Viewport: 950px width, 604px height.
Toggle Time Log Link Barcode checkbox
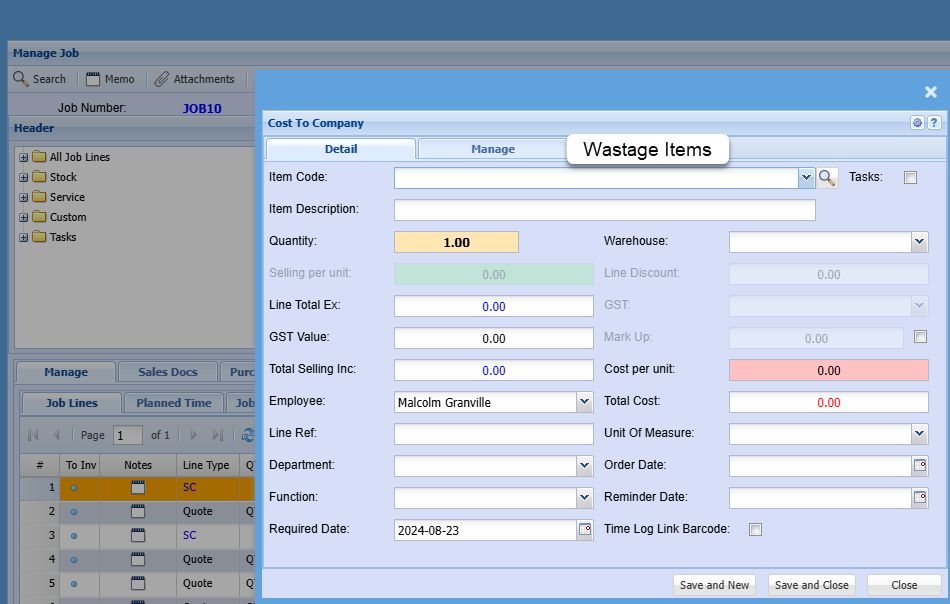click(756, 530)
